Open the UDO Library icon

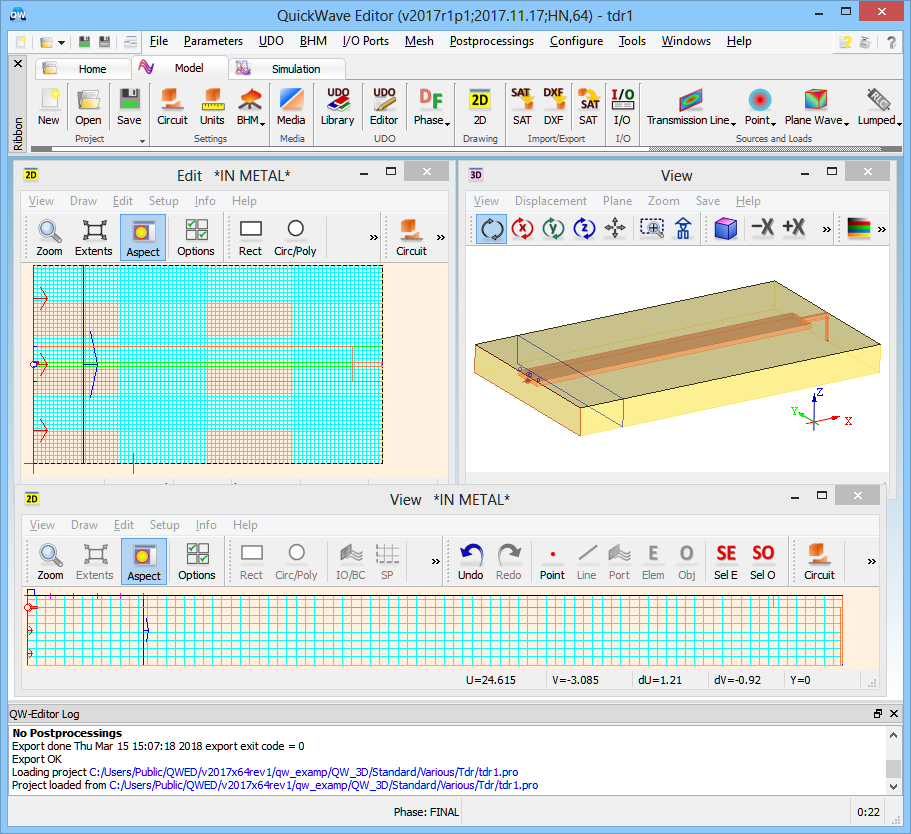[x=337, y=106]
